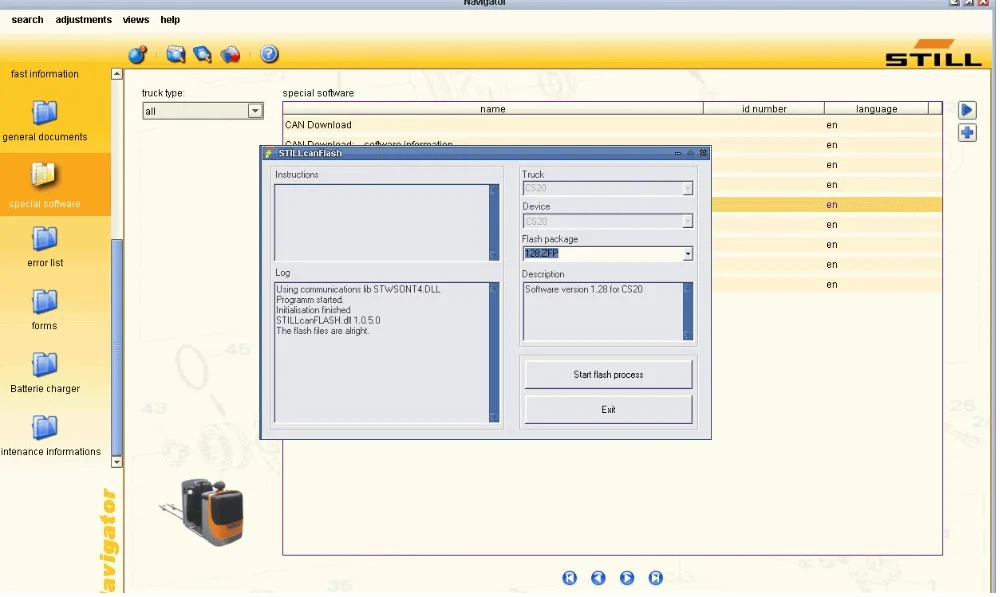Click the Description scrollbar
Image resolution: width=1000 pixels, height=597 pixels.
(688, 311)
